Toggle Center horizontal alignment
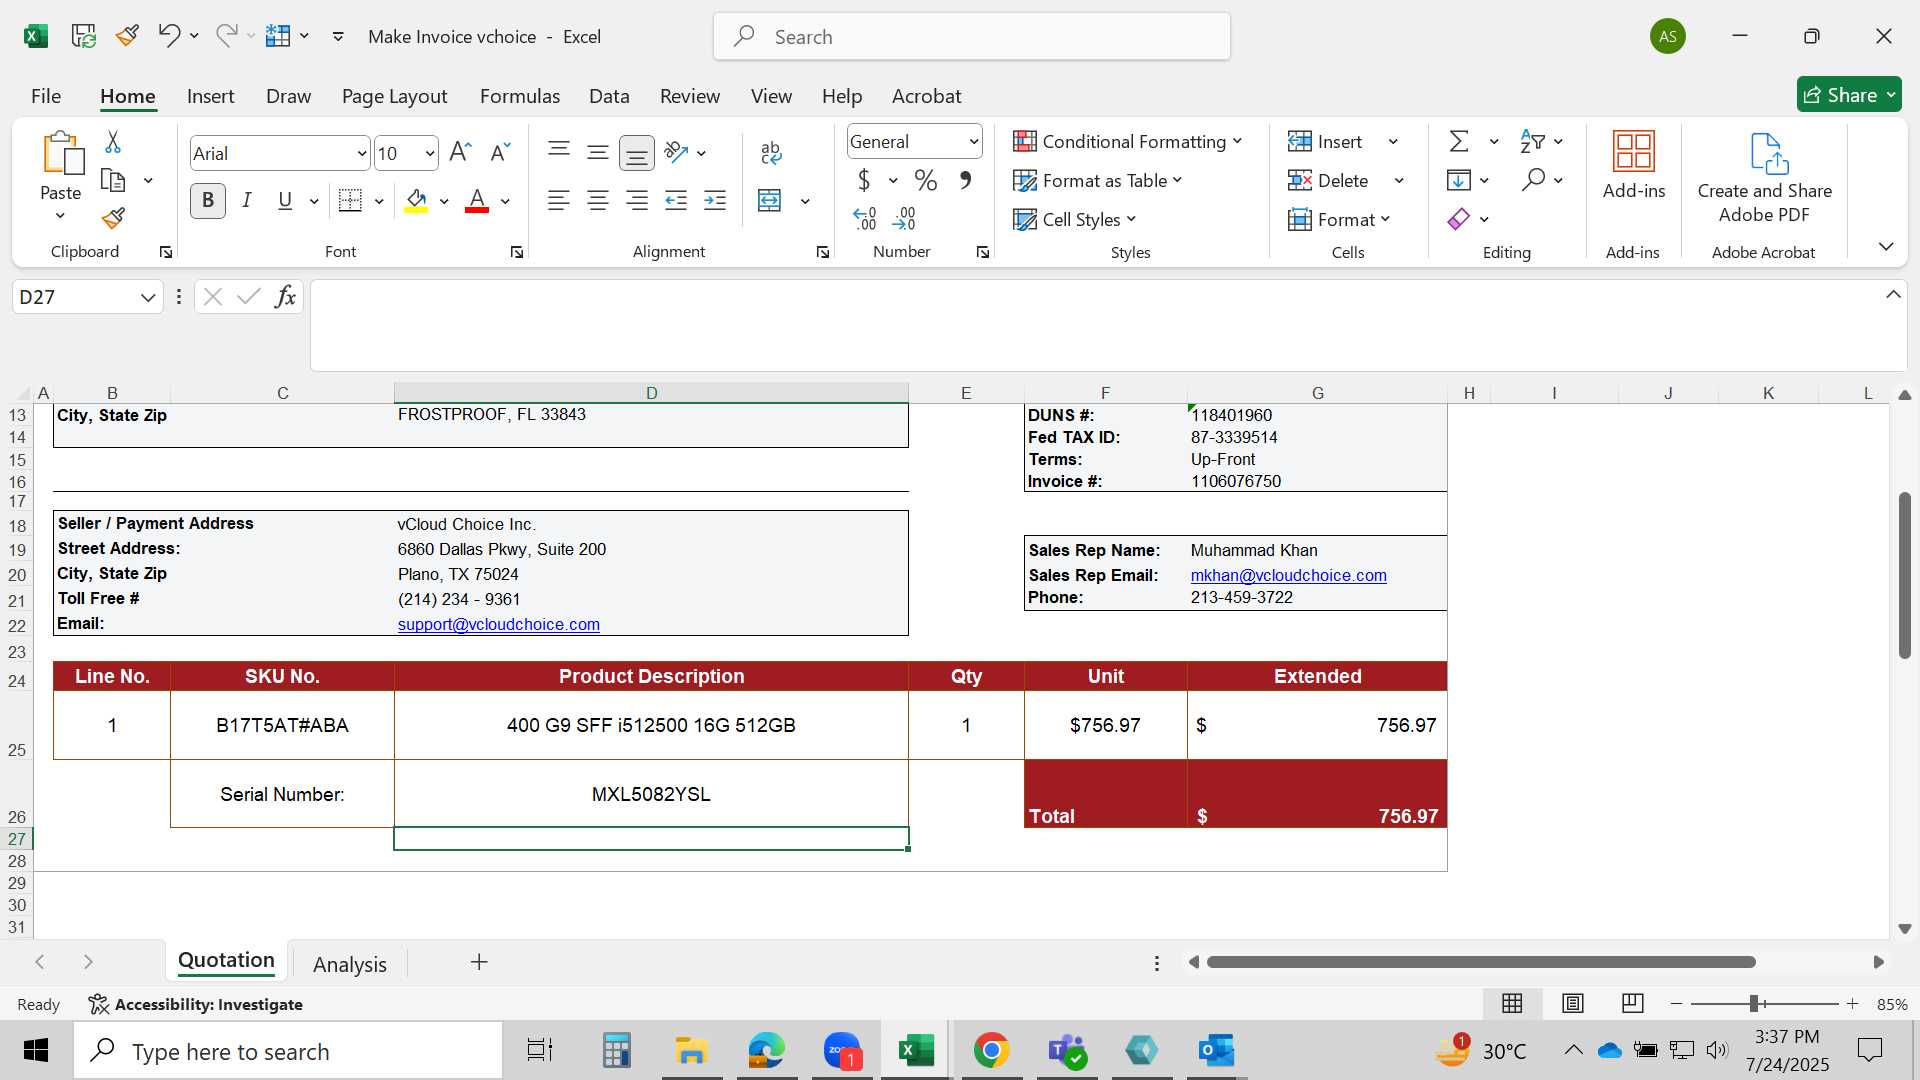 (598, 201)
